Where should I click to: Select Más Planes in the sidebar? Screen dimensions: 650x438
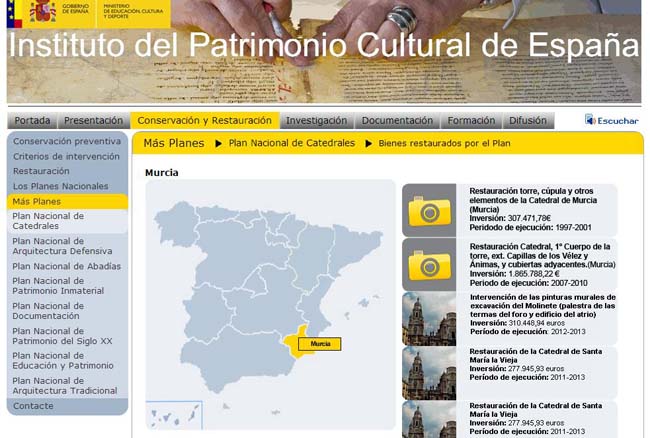coord(67,202)
